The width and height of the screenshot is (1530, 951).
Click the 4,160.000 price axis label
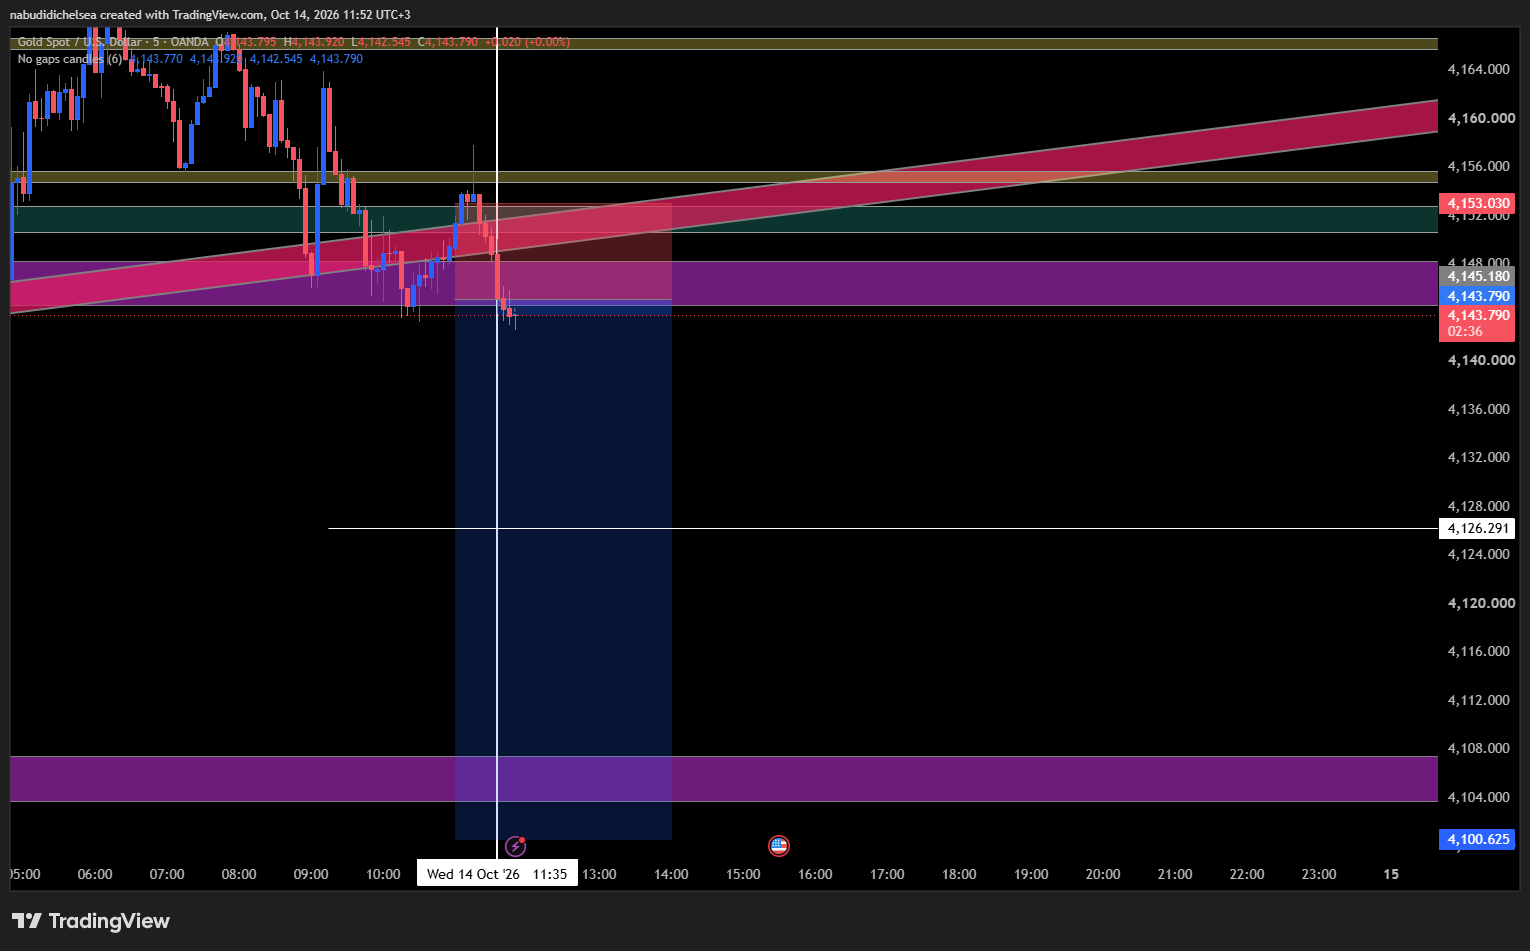tap(1481, 118)
